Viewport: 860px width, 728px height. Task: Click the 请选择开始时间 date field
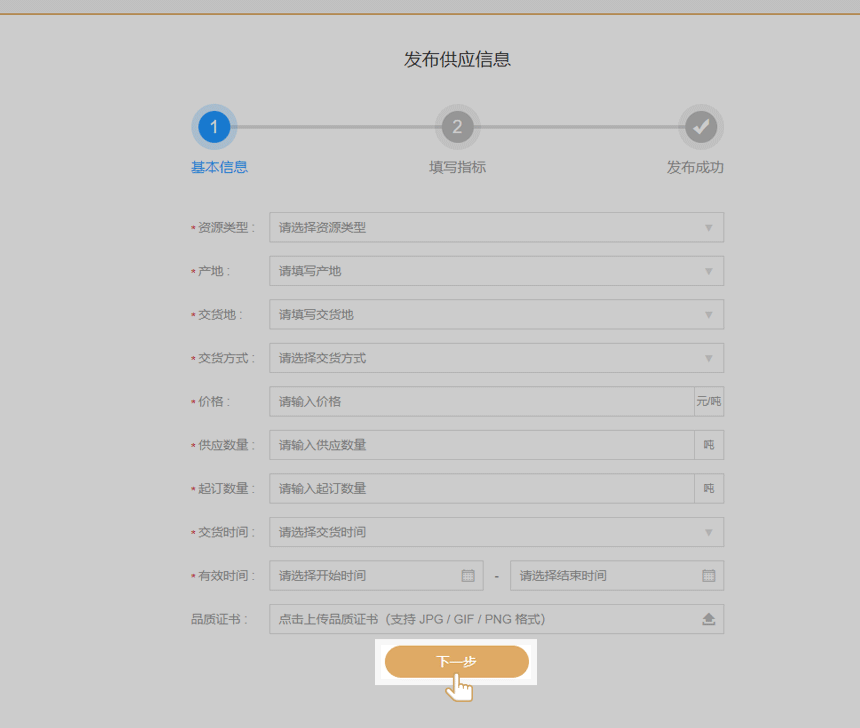365,576
